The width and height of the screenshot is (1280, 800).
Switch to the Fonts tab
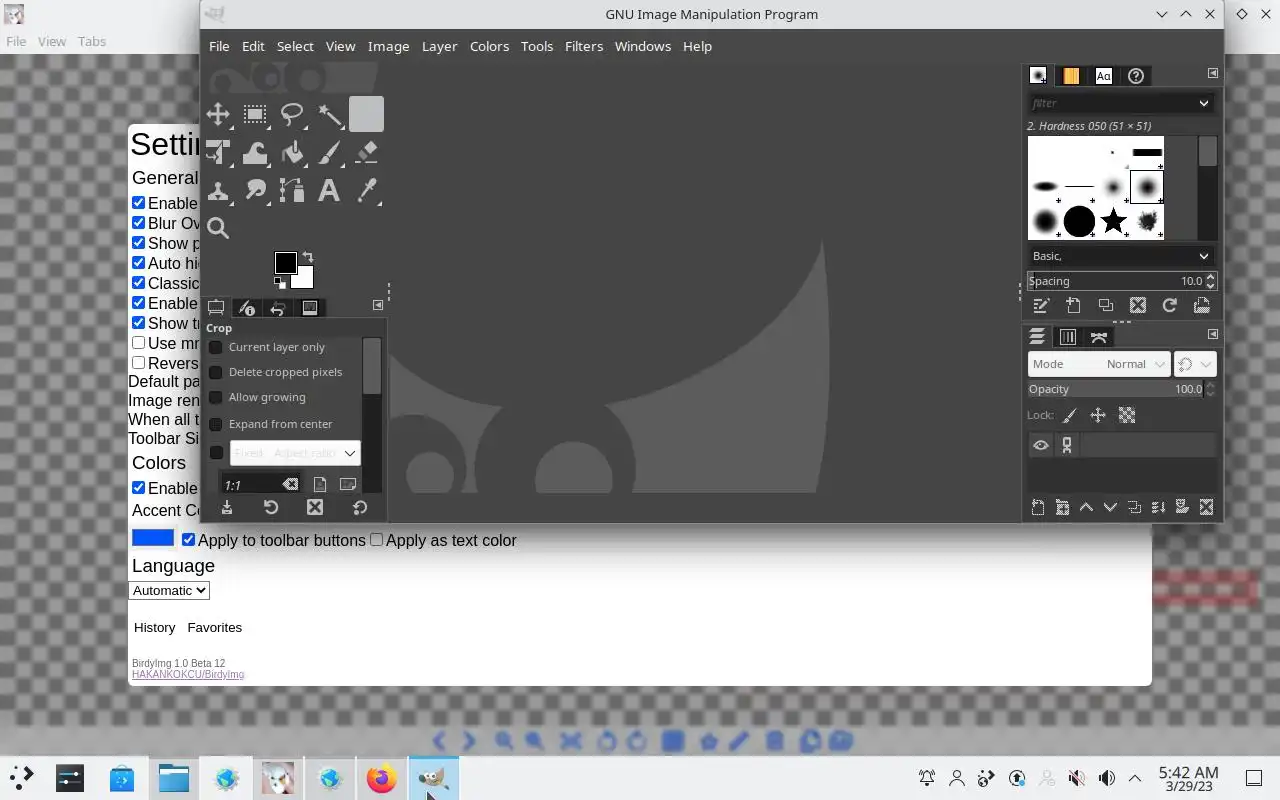point(1103,76)
